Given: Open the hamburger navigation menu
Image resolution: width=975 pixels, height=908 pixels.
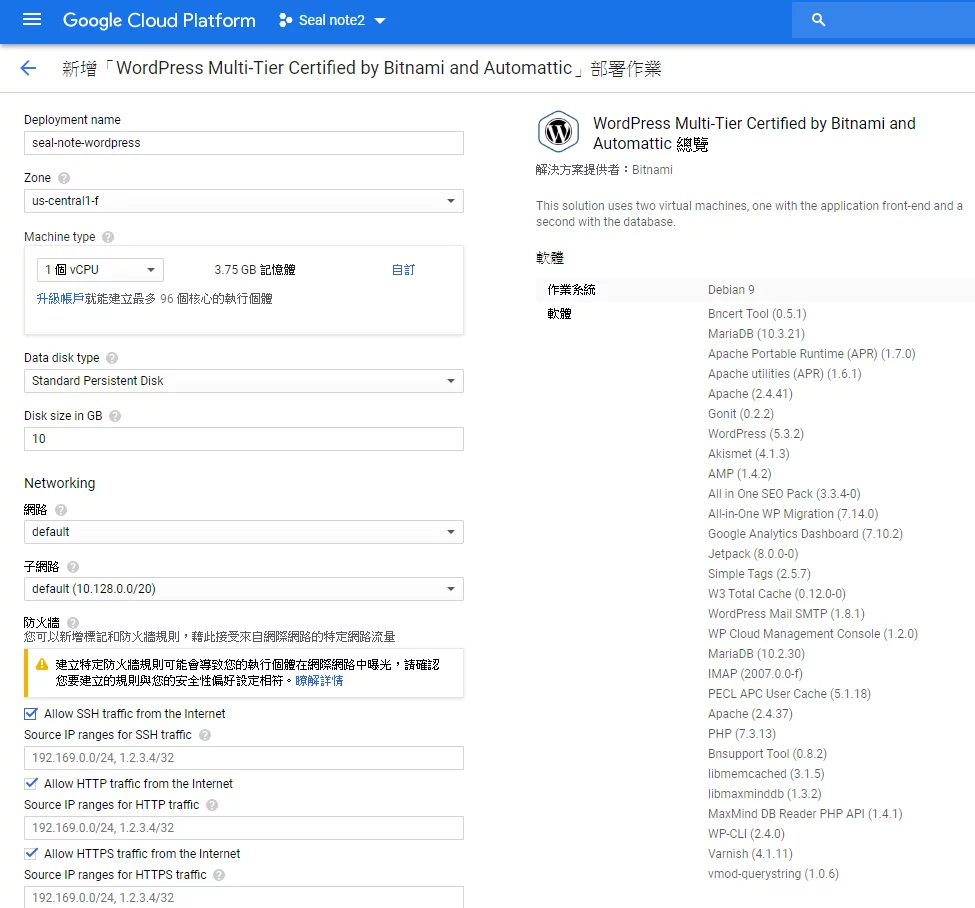Looking at the screenshot, I should [x=32, y=20].
